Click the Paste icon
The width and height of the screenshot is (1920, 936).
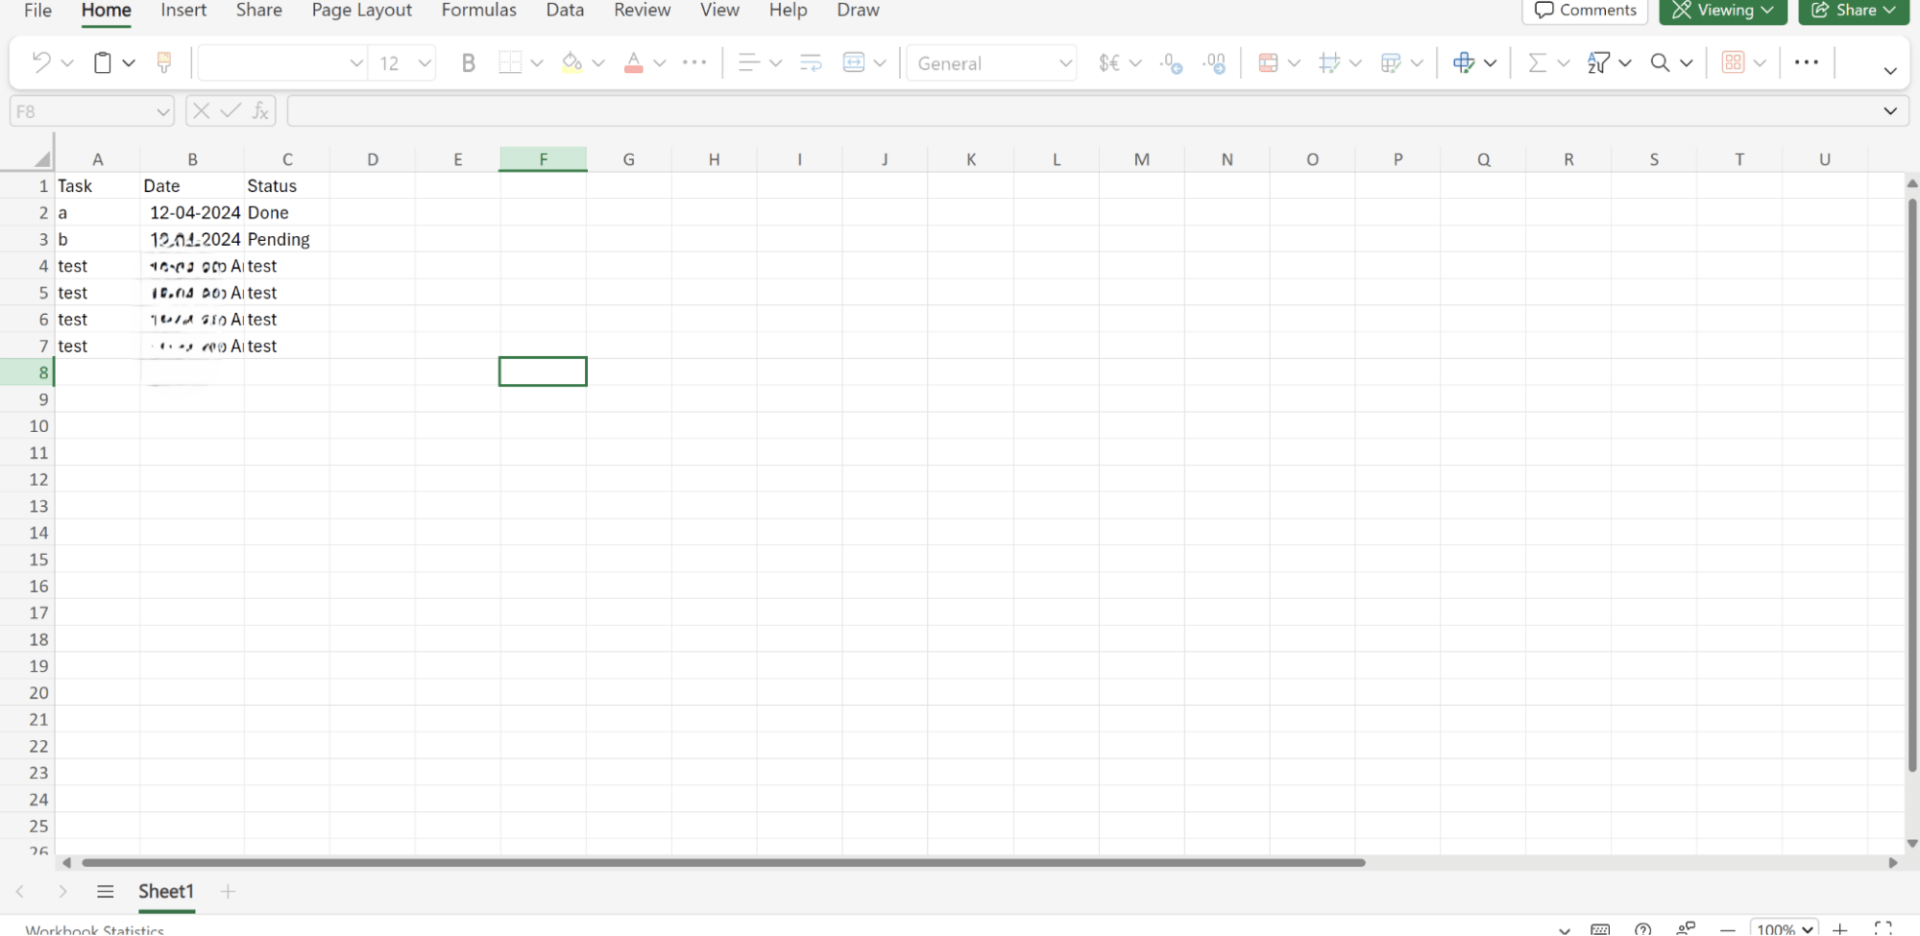click(104, 62)
